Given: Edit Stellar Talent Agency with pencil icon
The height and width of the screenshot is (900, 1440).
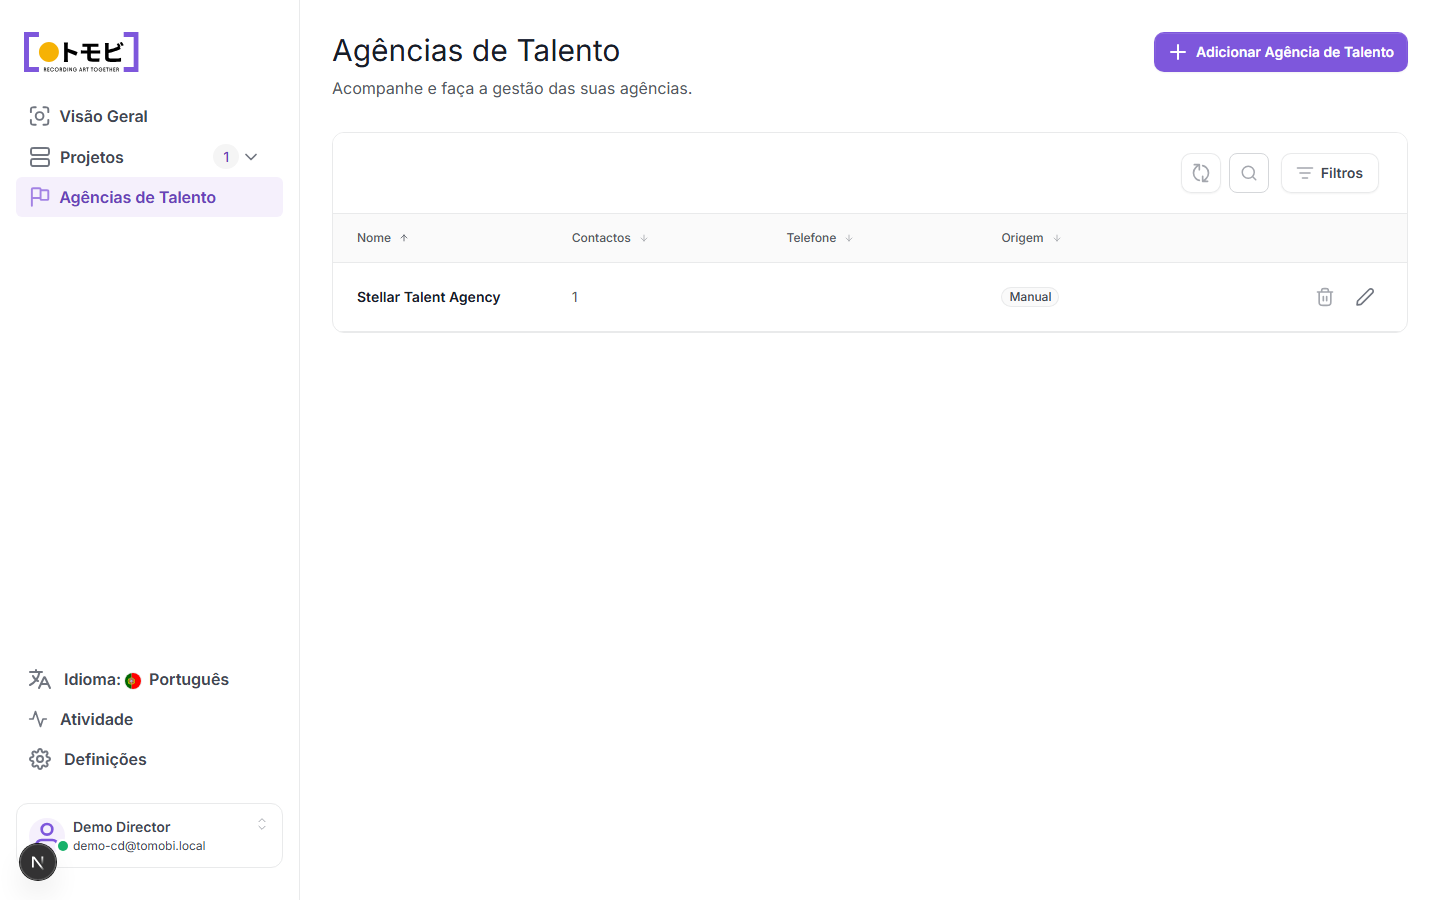Looking at the screenshot, I should tap(1365, 297).
